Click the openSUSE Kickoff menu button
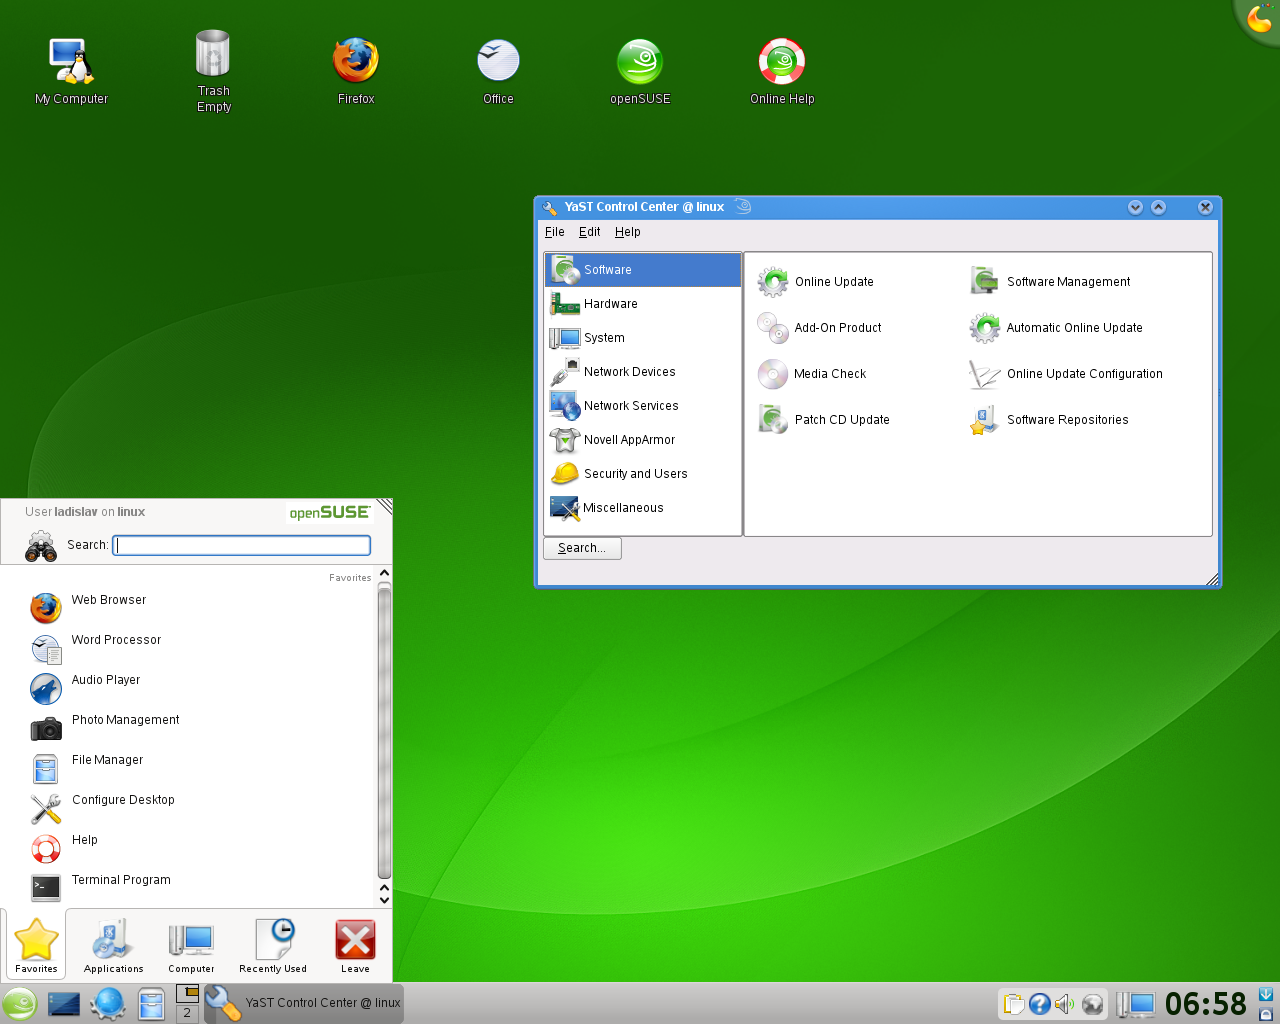1280x1024 pixels. 19,1003
